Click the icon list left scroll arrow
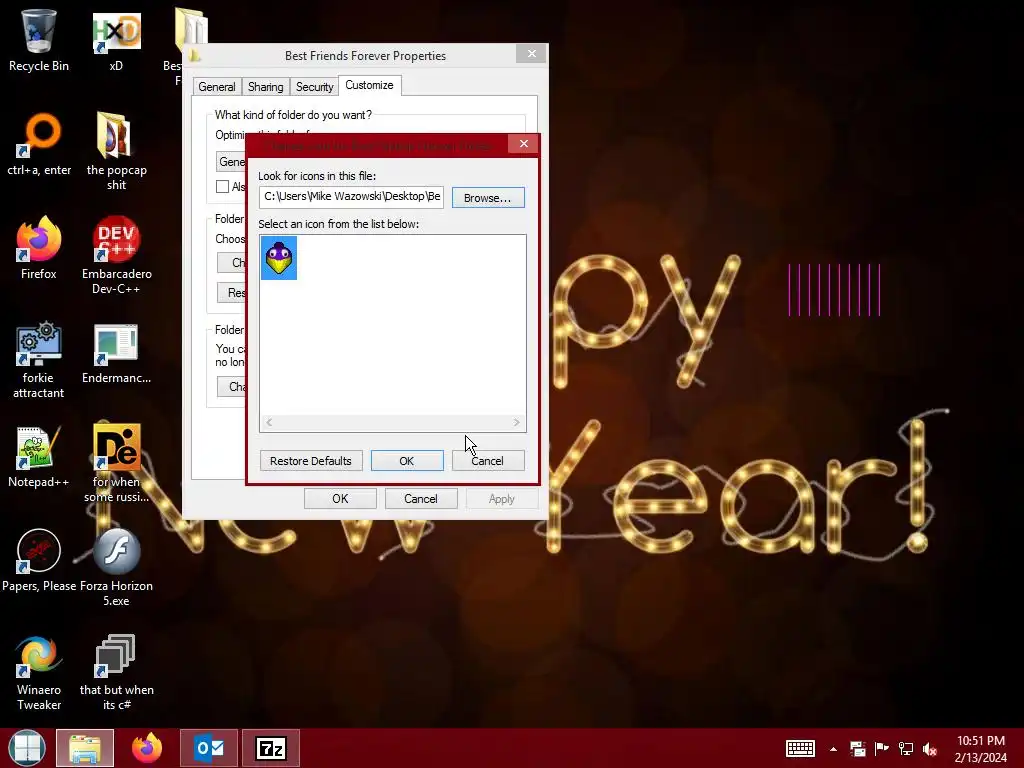 (269, 423)
